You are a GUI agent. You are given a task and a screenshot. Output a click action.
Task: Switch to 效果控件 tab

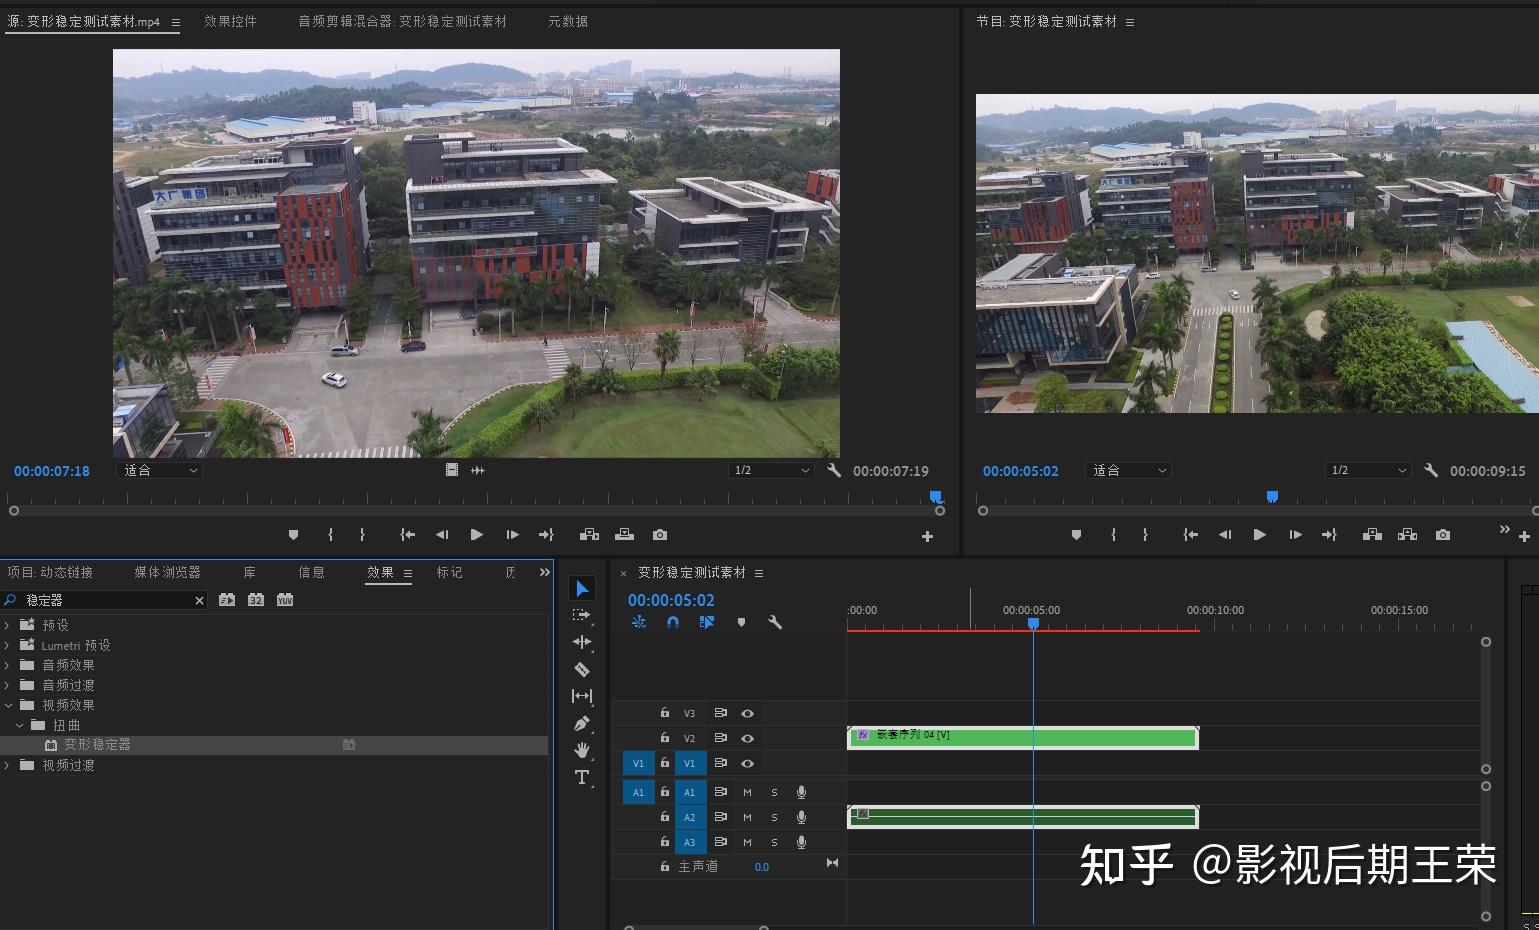point(230,21)
